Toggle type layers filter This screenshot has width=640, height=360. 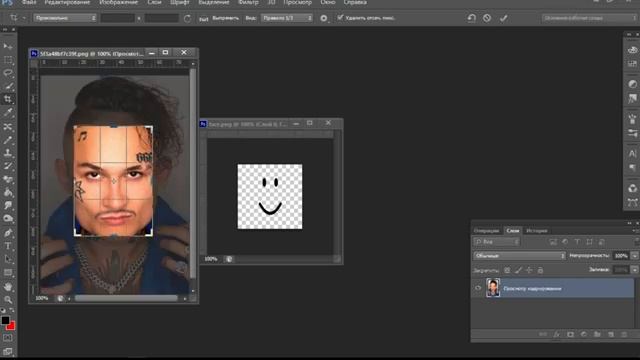(577, 242)
